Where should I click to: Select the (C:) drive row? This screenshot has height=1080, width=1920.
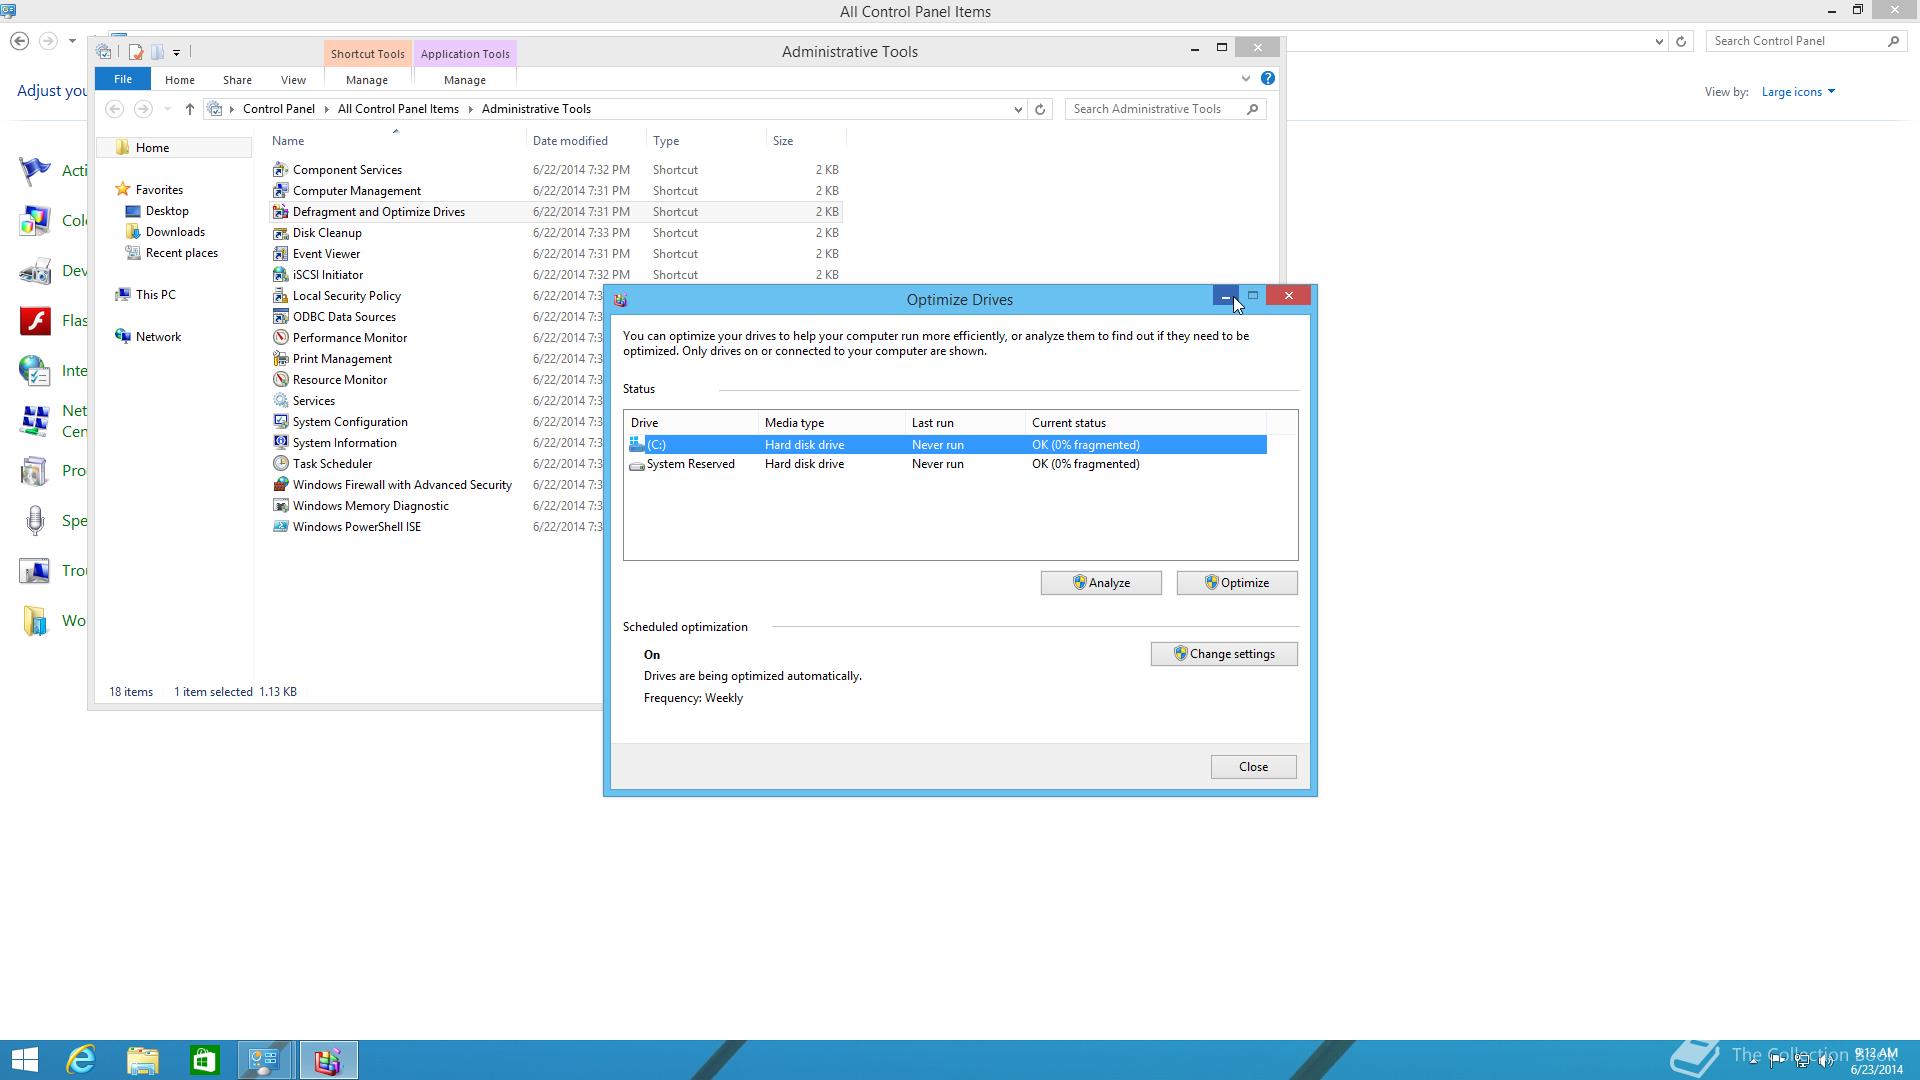(945, 445)
